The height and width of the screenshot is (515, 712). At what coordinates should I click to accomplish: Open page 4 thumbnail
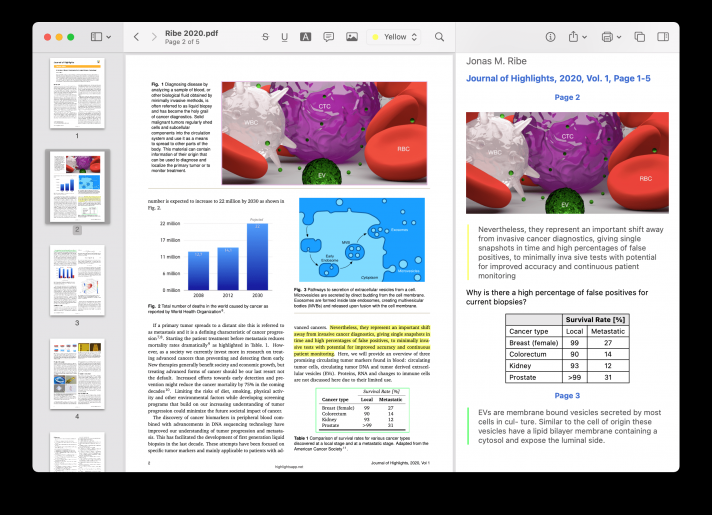click(x=77, y=374)
